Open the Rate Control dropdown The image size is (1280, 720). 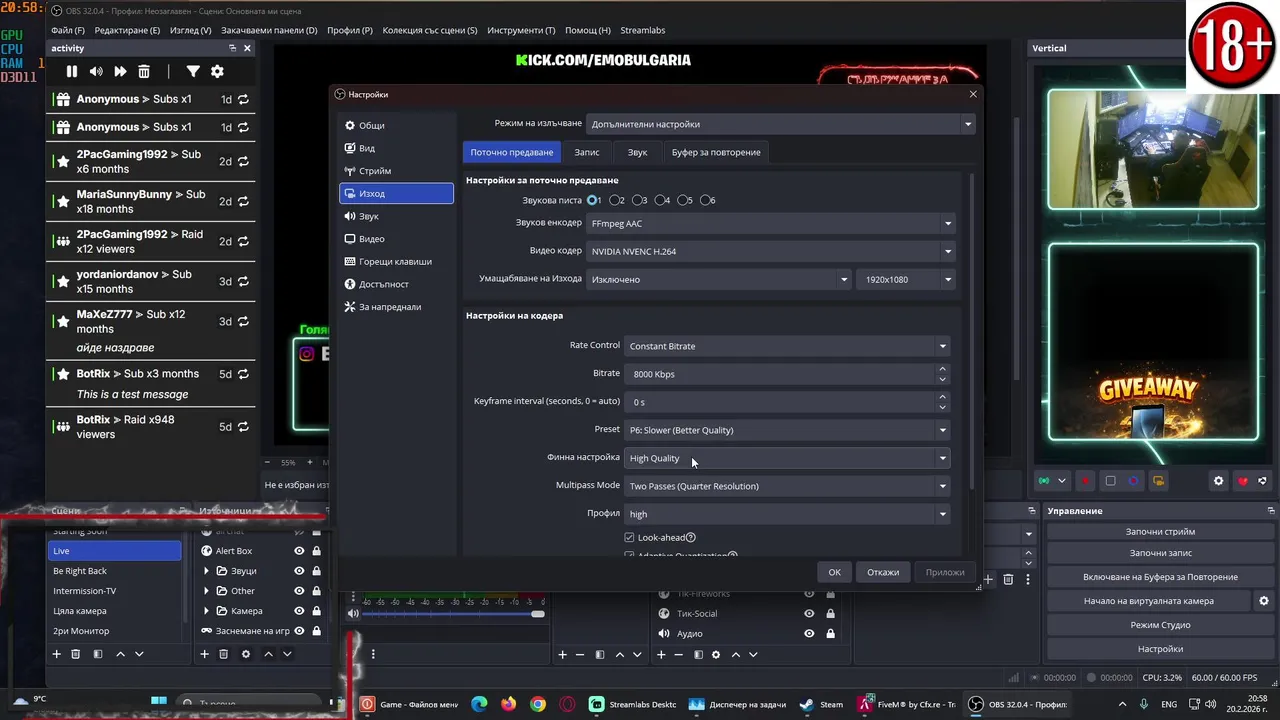point(787,346)
